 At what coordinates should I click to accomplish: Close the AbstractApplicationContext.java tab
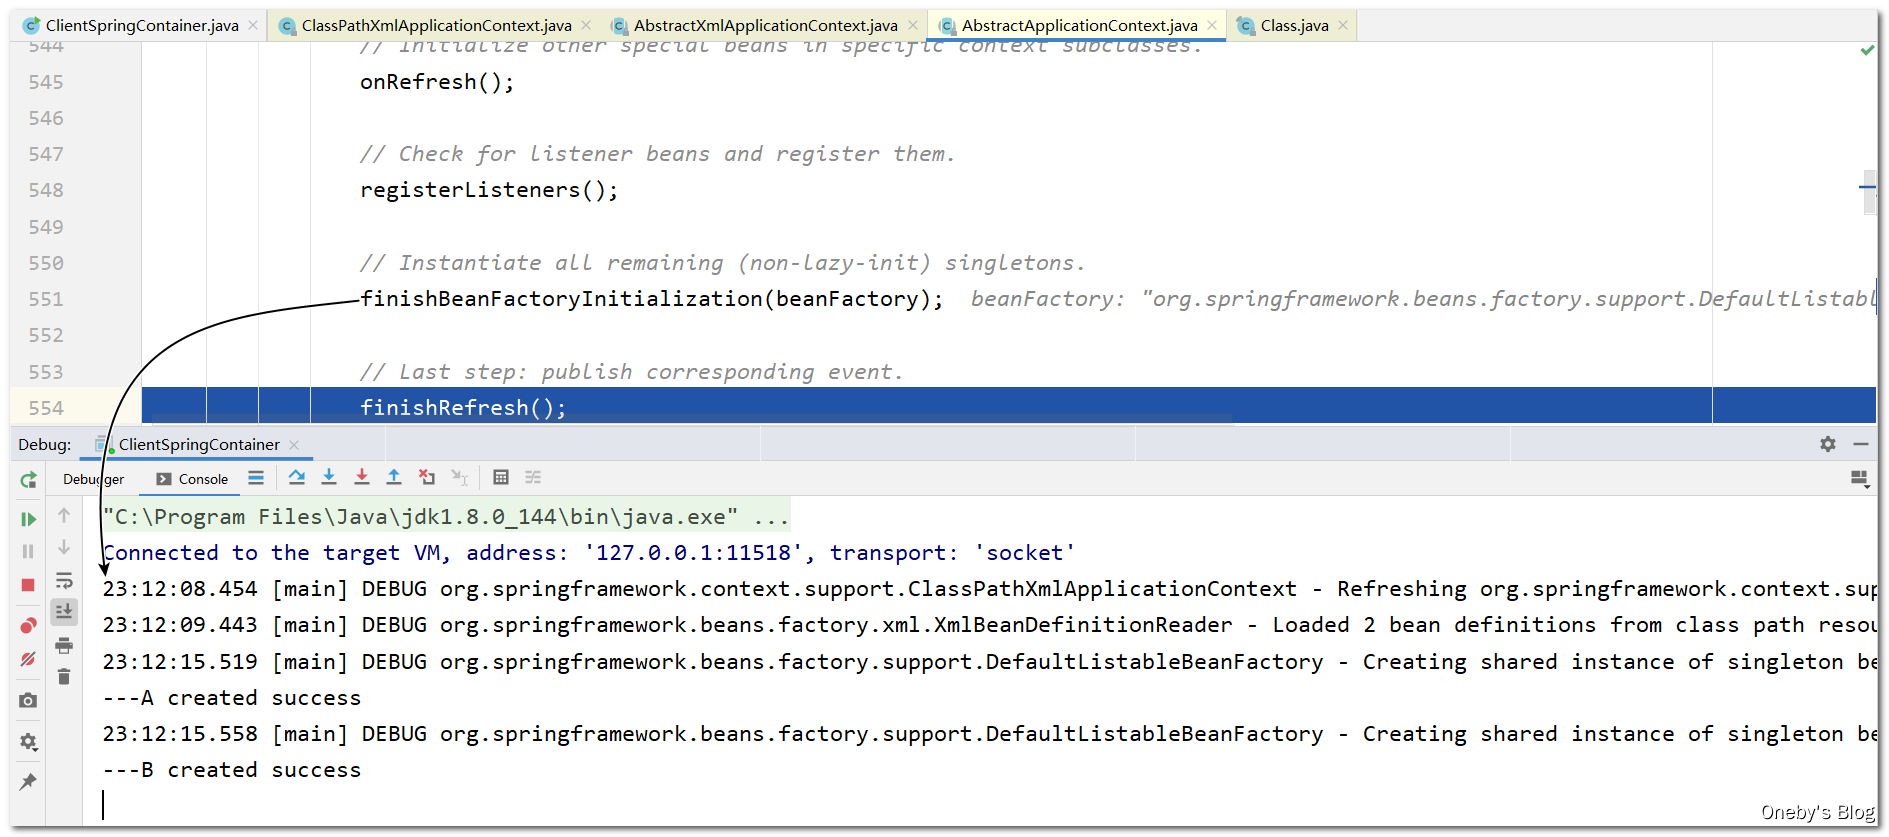click(x=1212, y=26)
